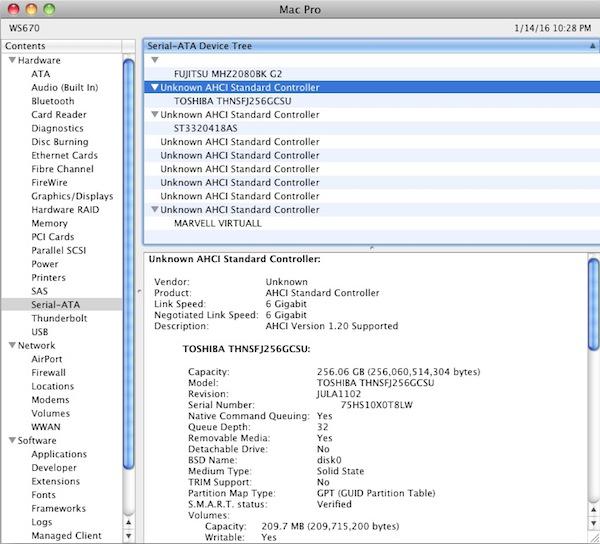Collapse the selected AHCI controller above TOSHIBA
This screenshot has height=544, width=600.
coord(155,87)
